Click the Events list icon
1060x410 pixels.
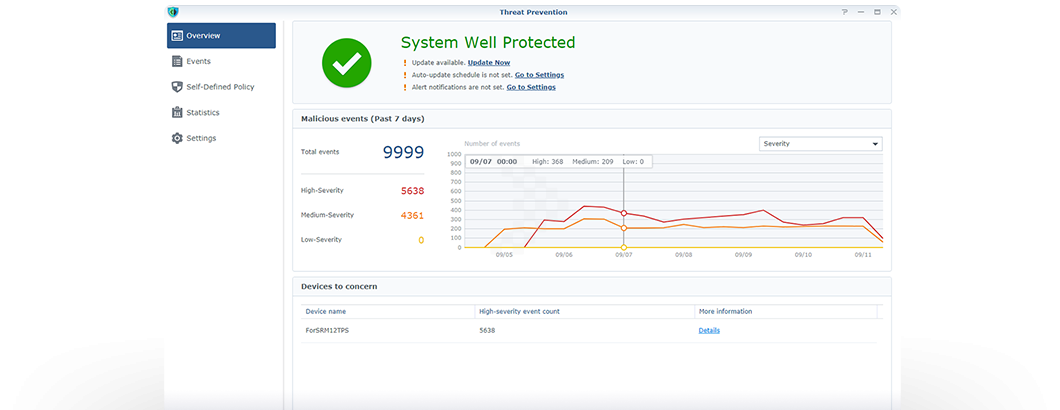click(x=177, y=62)
